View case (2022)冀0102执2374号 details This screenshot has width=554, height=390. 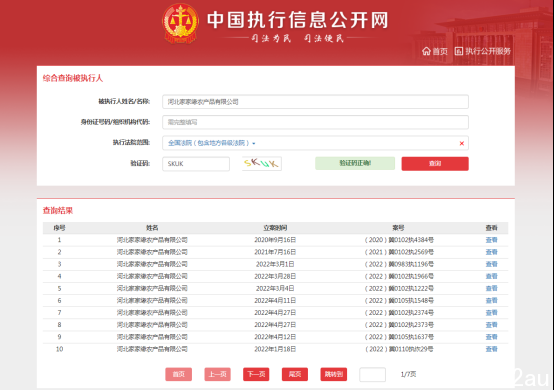pos(491,313)
